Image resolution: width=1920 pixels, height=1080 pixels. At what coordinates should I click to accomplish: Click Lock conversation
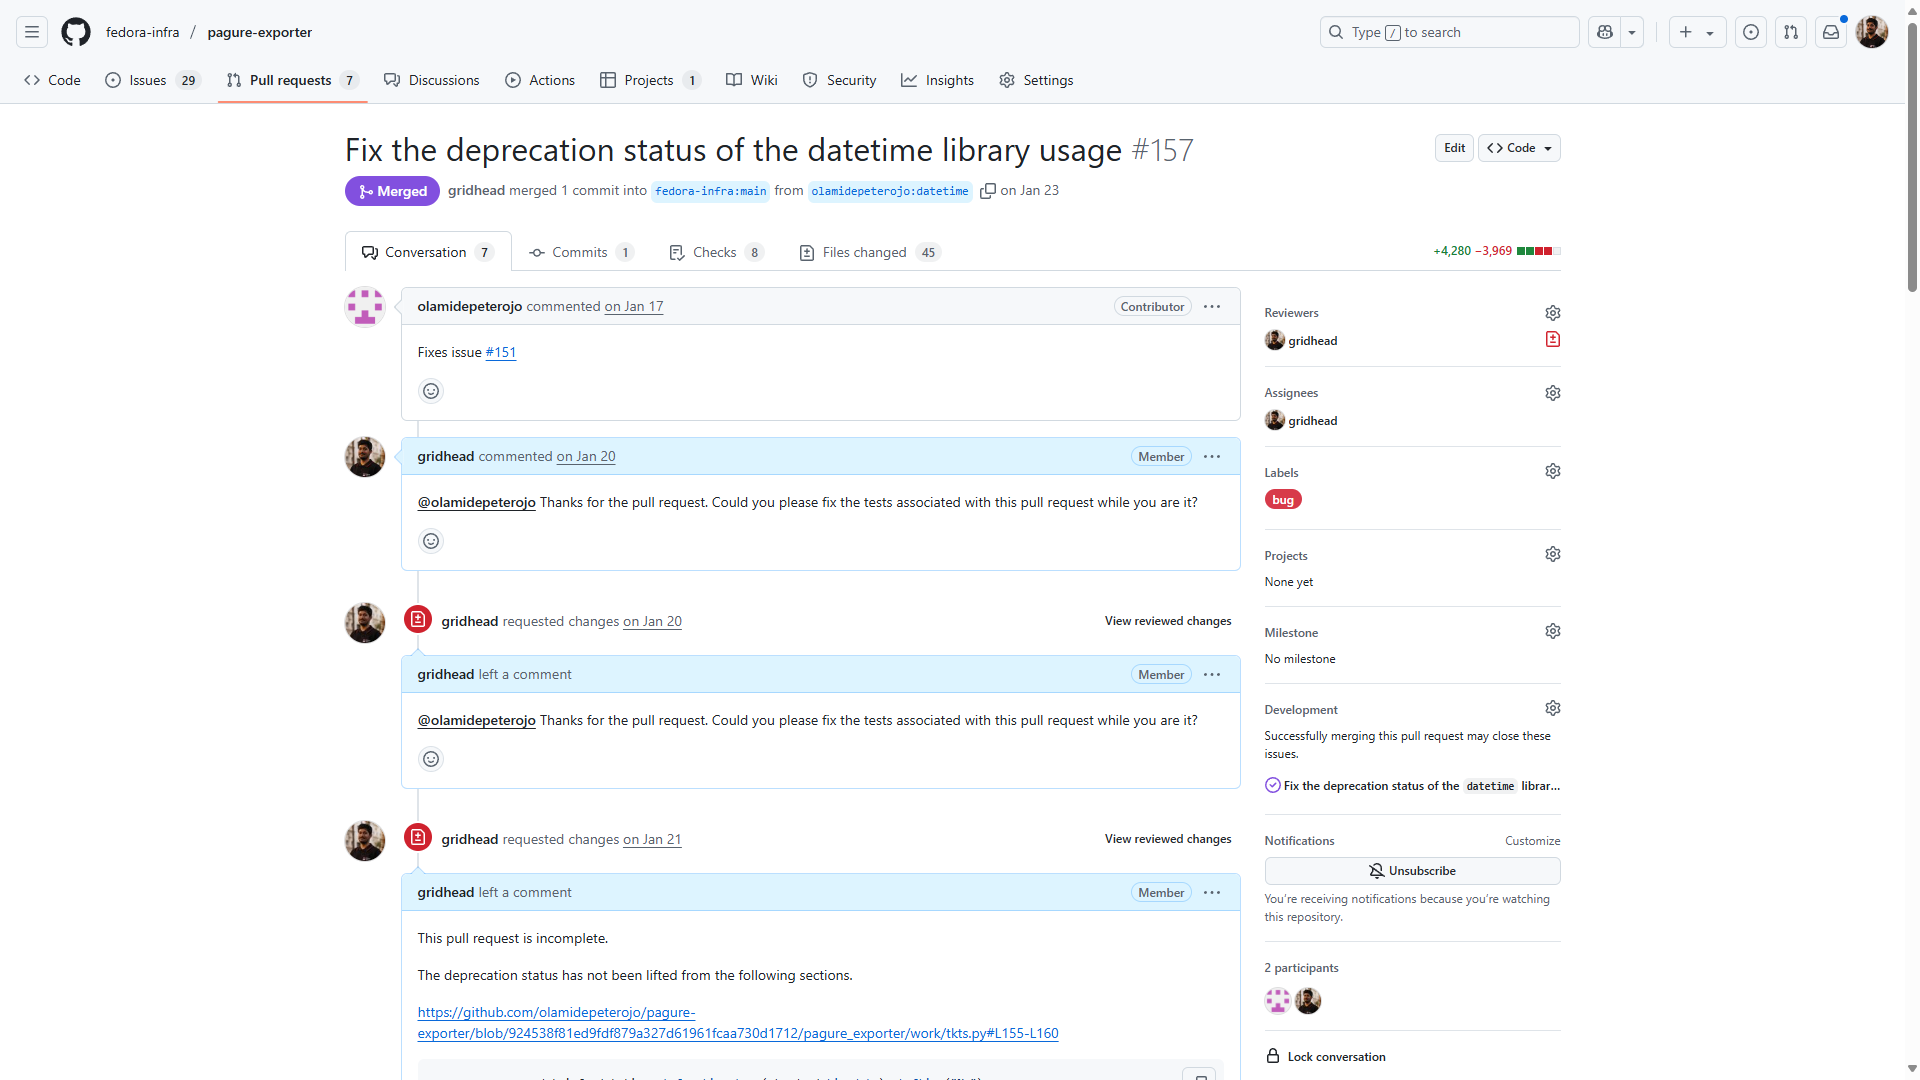(x=1326, y=1057)
